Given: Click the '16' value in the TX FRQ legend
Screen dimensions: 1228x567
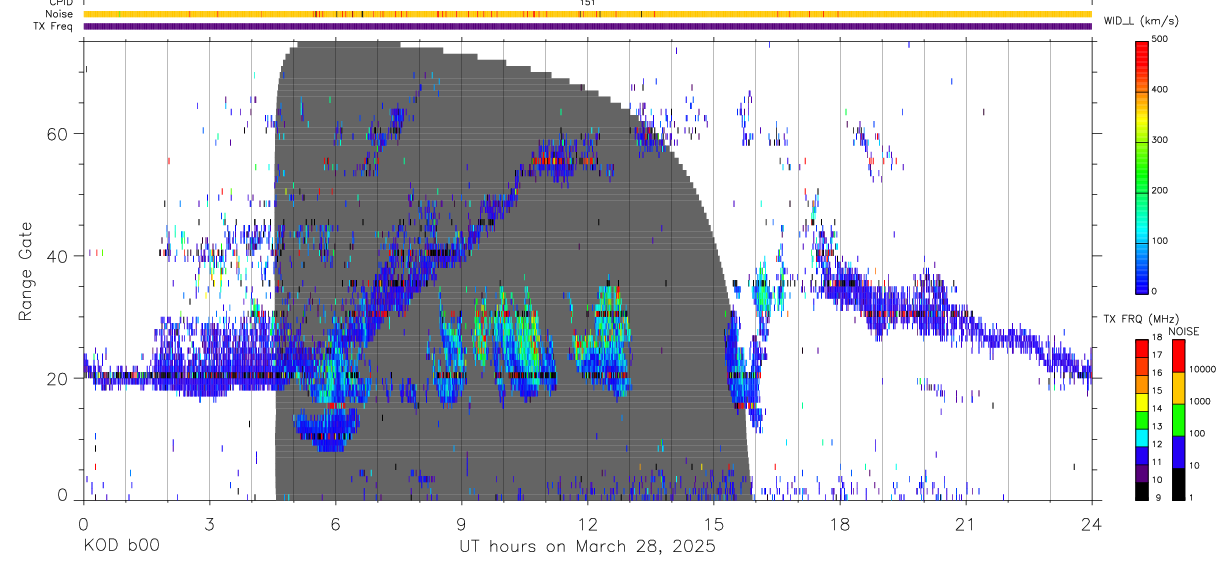Looking at the screenshot, I should (x=1158, y=374).
